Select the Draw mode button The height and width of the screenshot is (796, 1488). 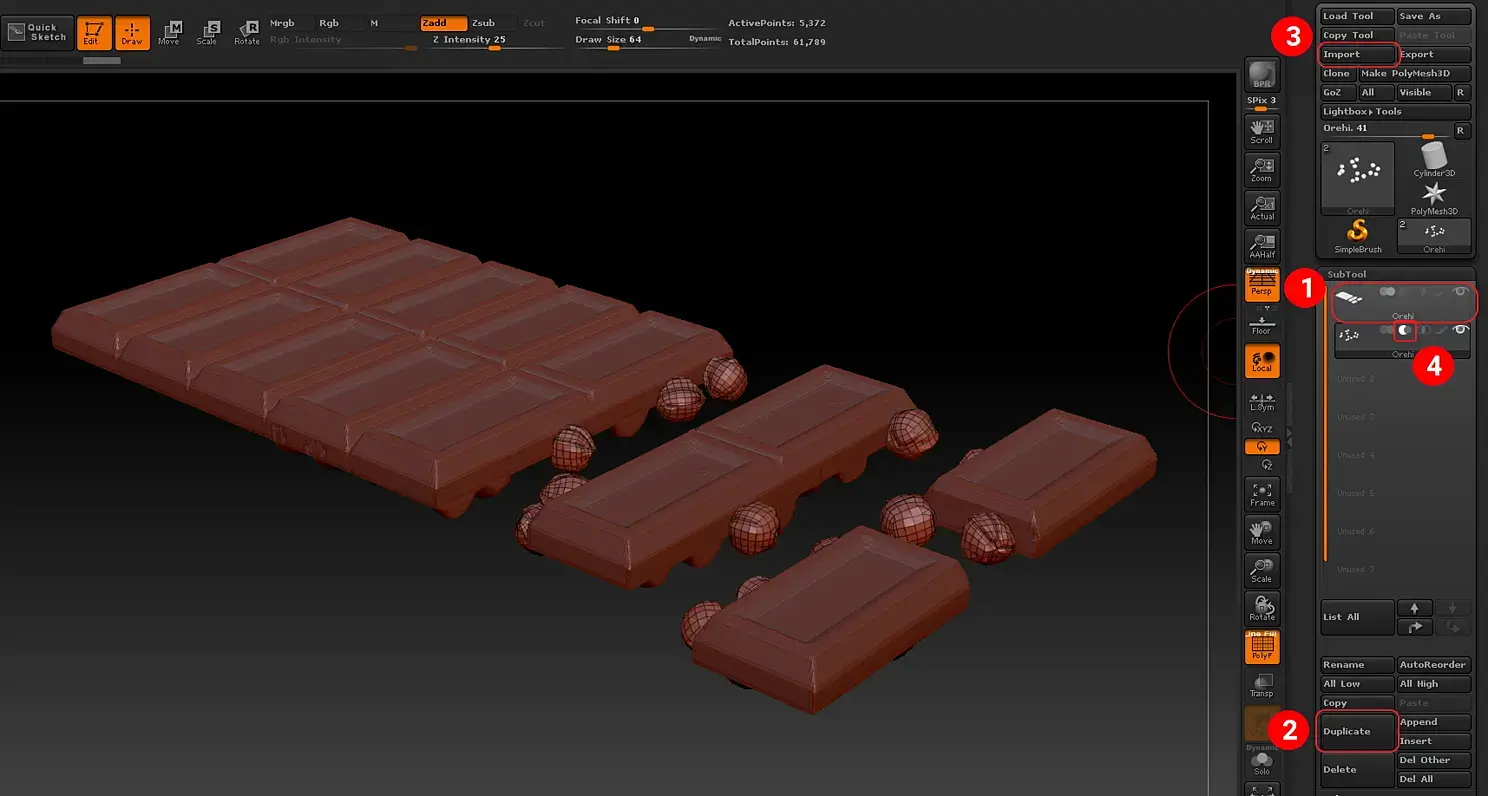pos(132,33)
